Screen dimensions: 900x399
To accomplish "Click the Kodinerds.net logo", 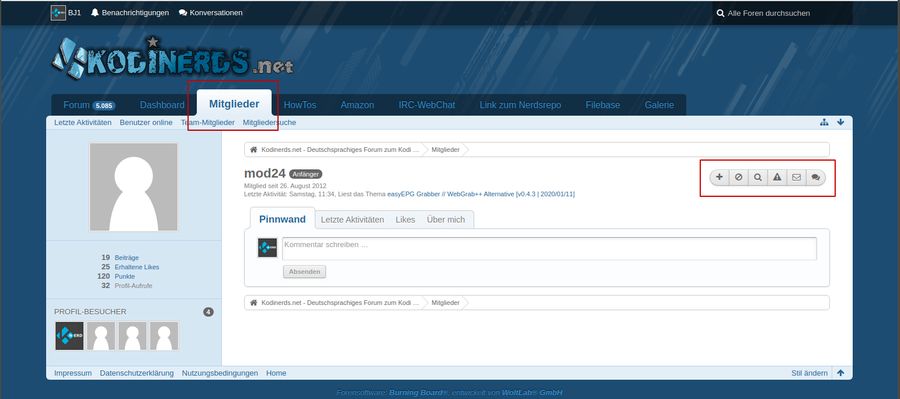I will click(x=172, y=58).
